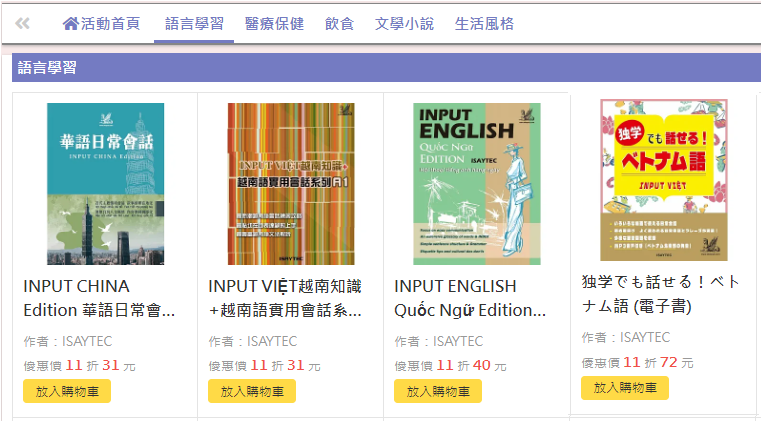Click the 31 元 price of INPUT VIỆT
This screenshot has height=421, width=761.
(304, 366)
